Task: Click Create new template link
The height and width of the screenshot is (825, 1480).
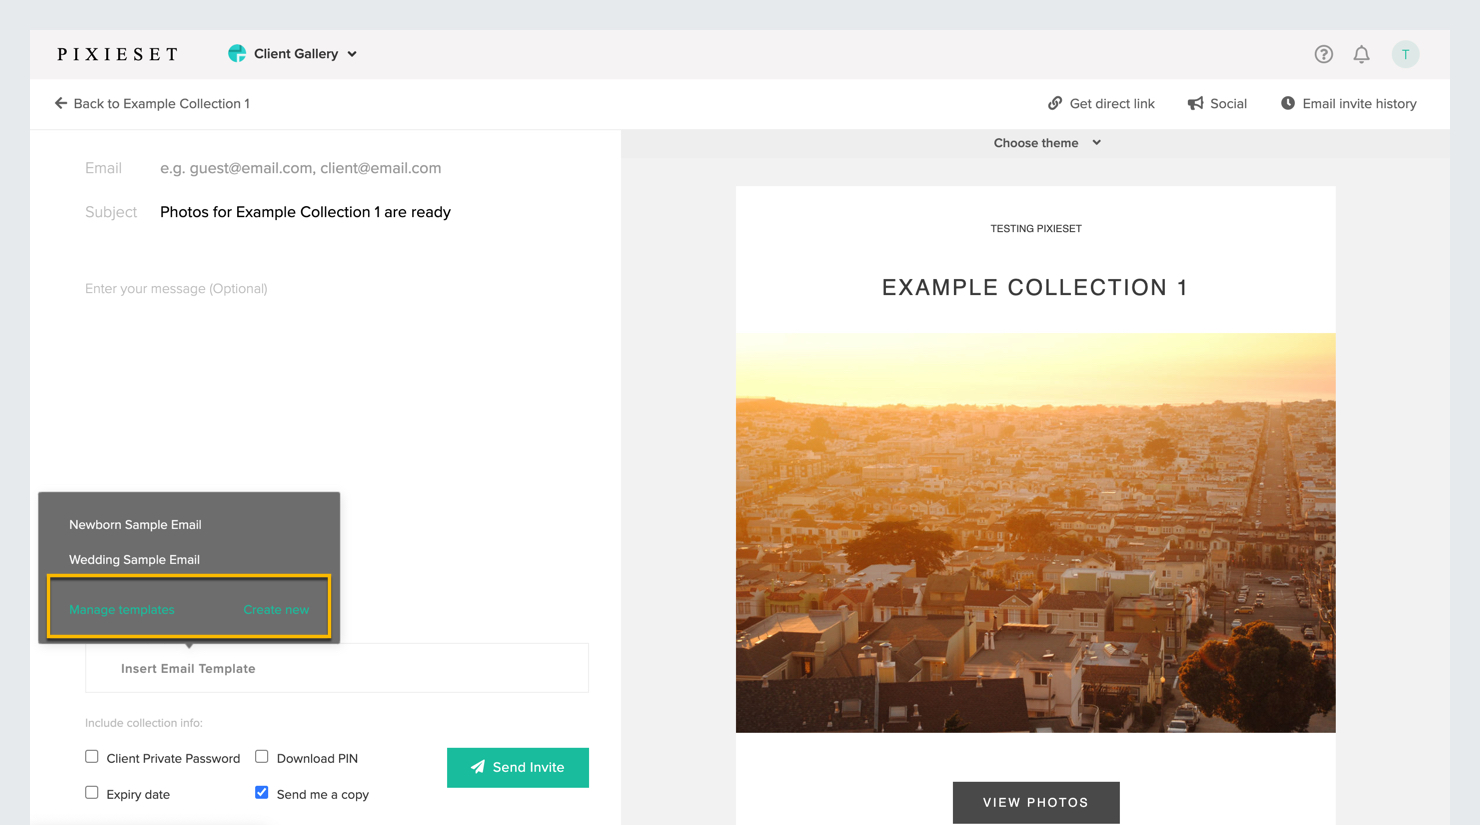Action: point(276,609)
